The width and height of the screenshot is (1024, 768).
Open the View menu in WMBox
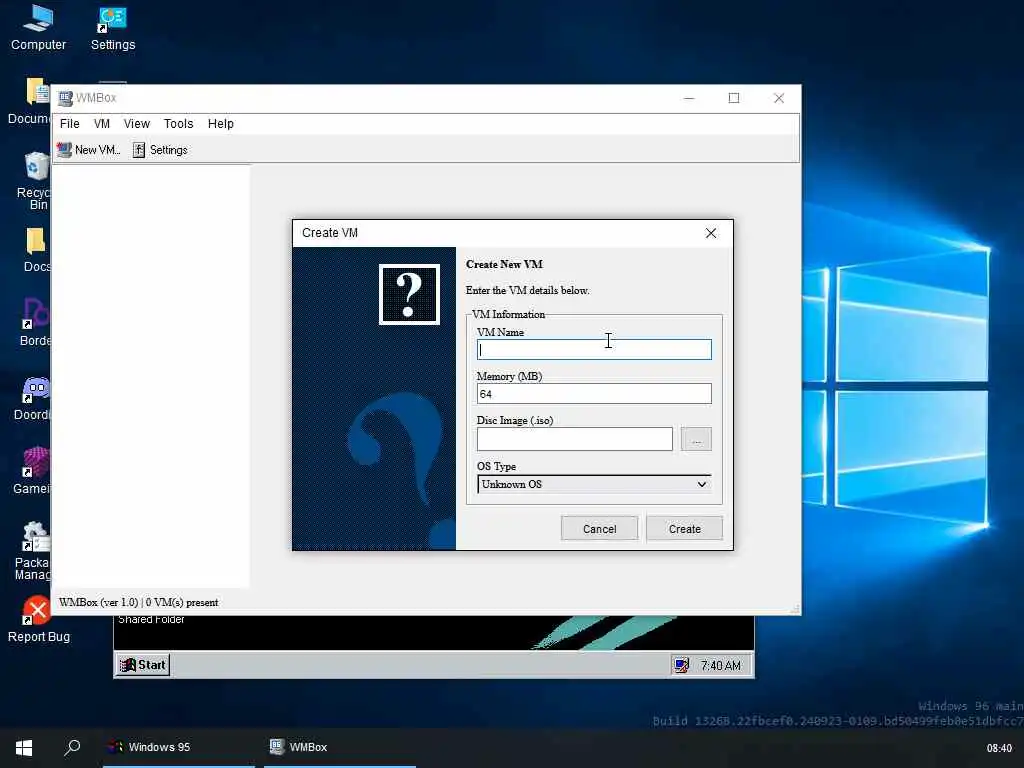(136, 123)
